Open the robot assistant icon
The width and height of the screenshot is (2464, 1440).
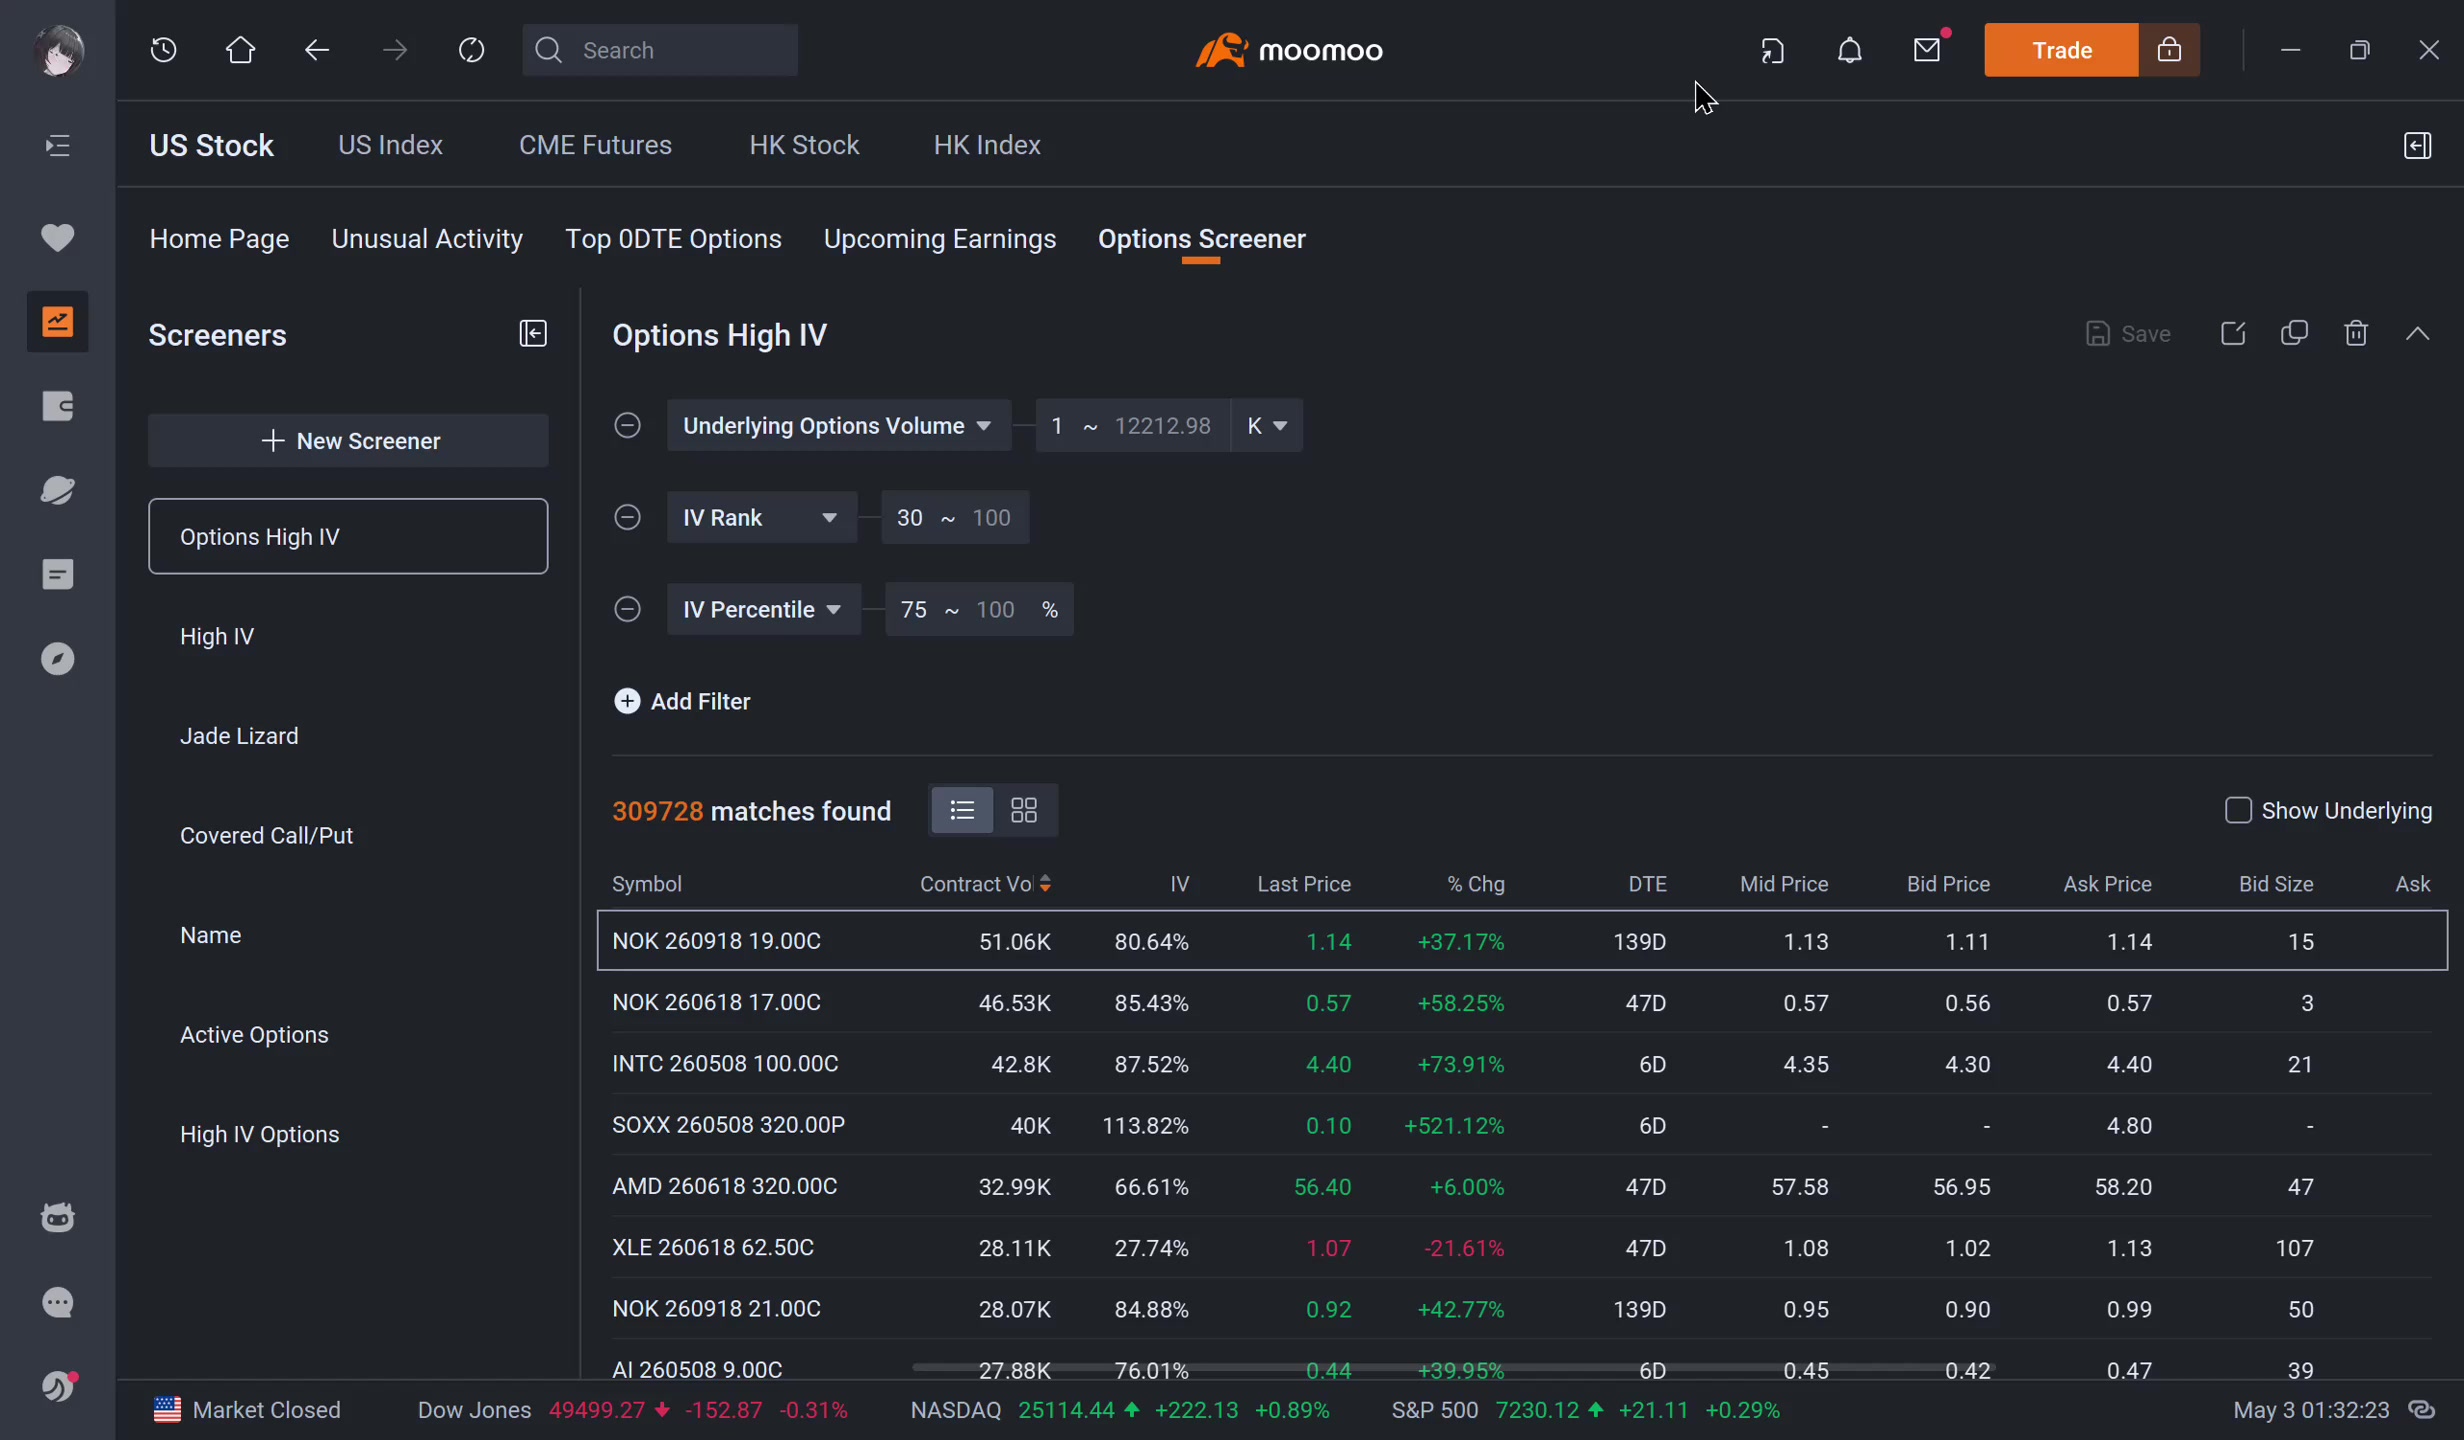click(58, 1218)
